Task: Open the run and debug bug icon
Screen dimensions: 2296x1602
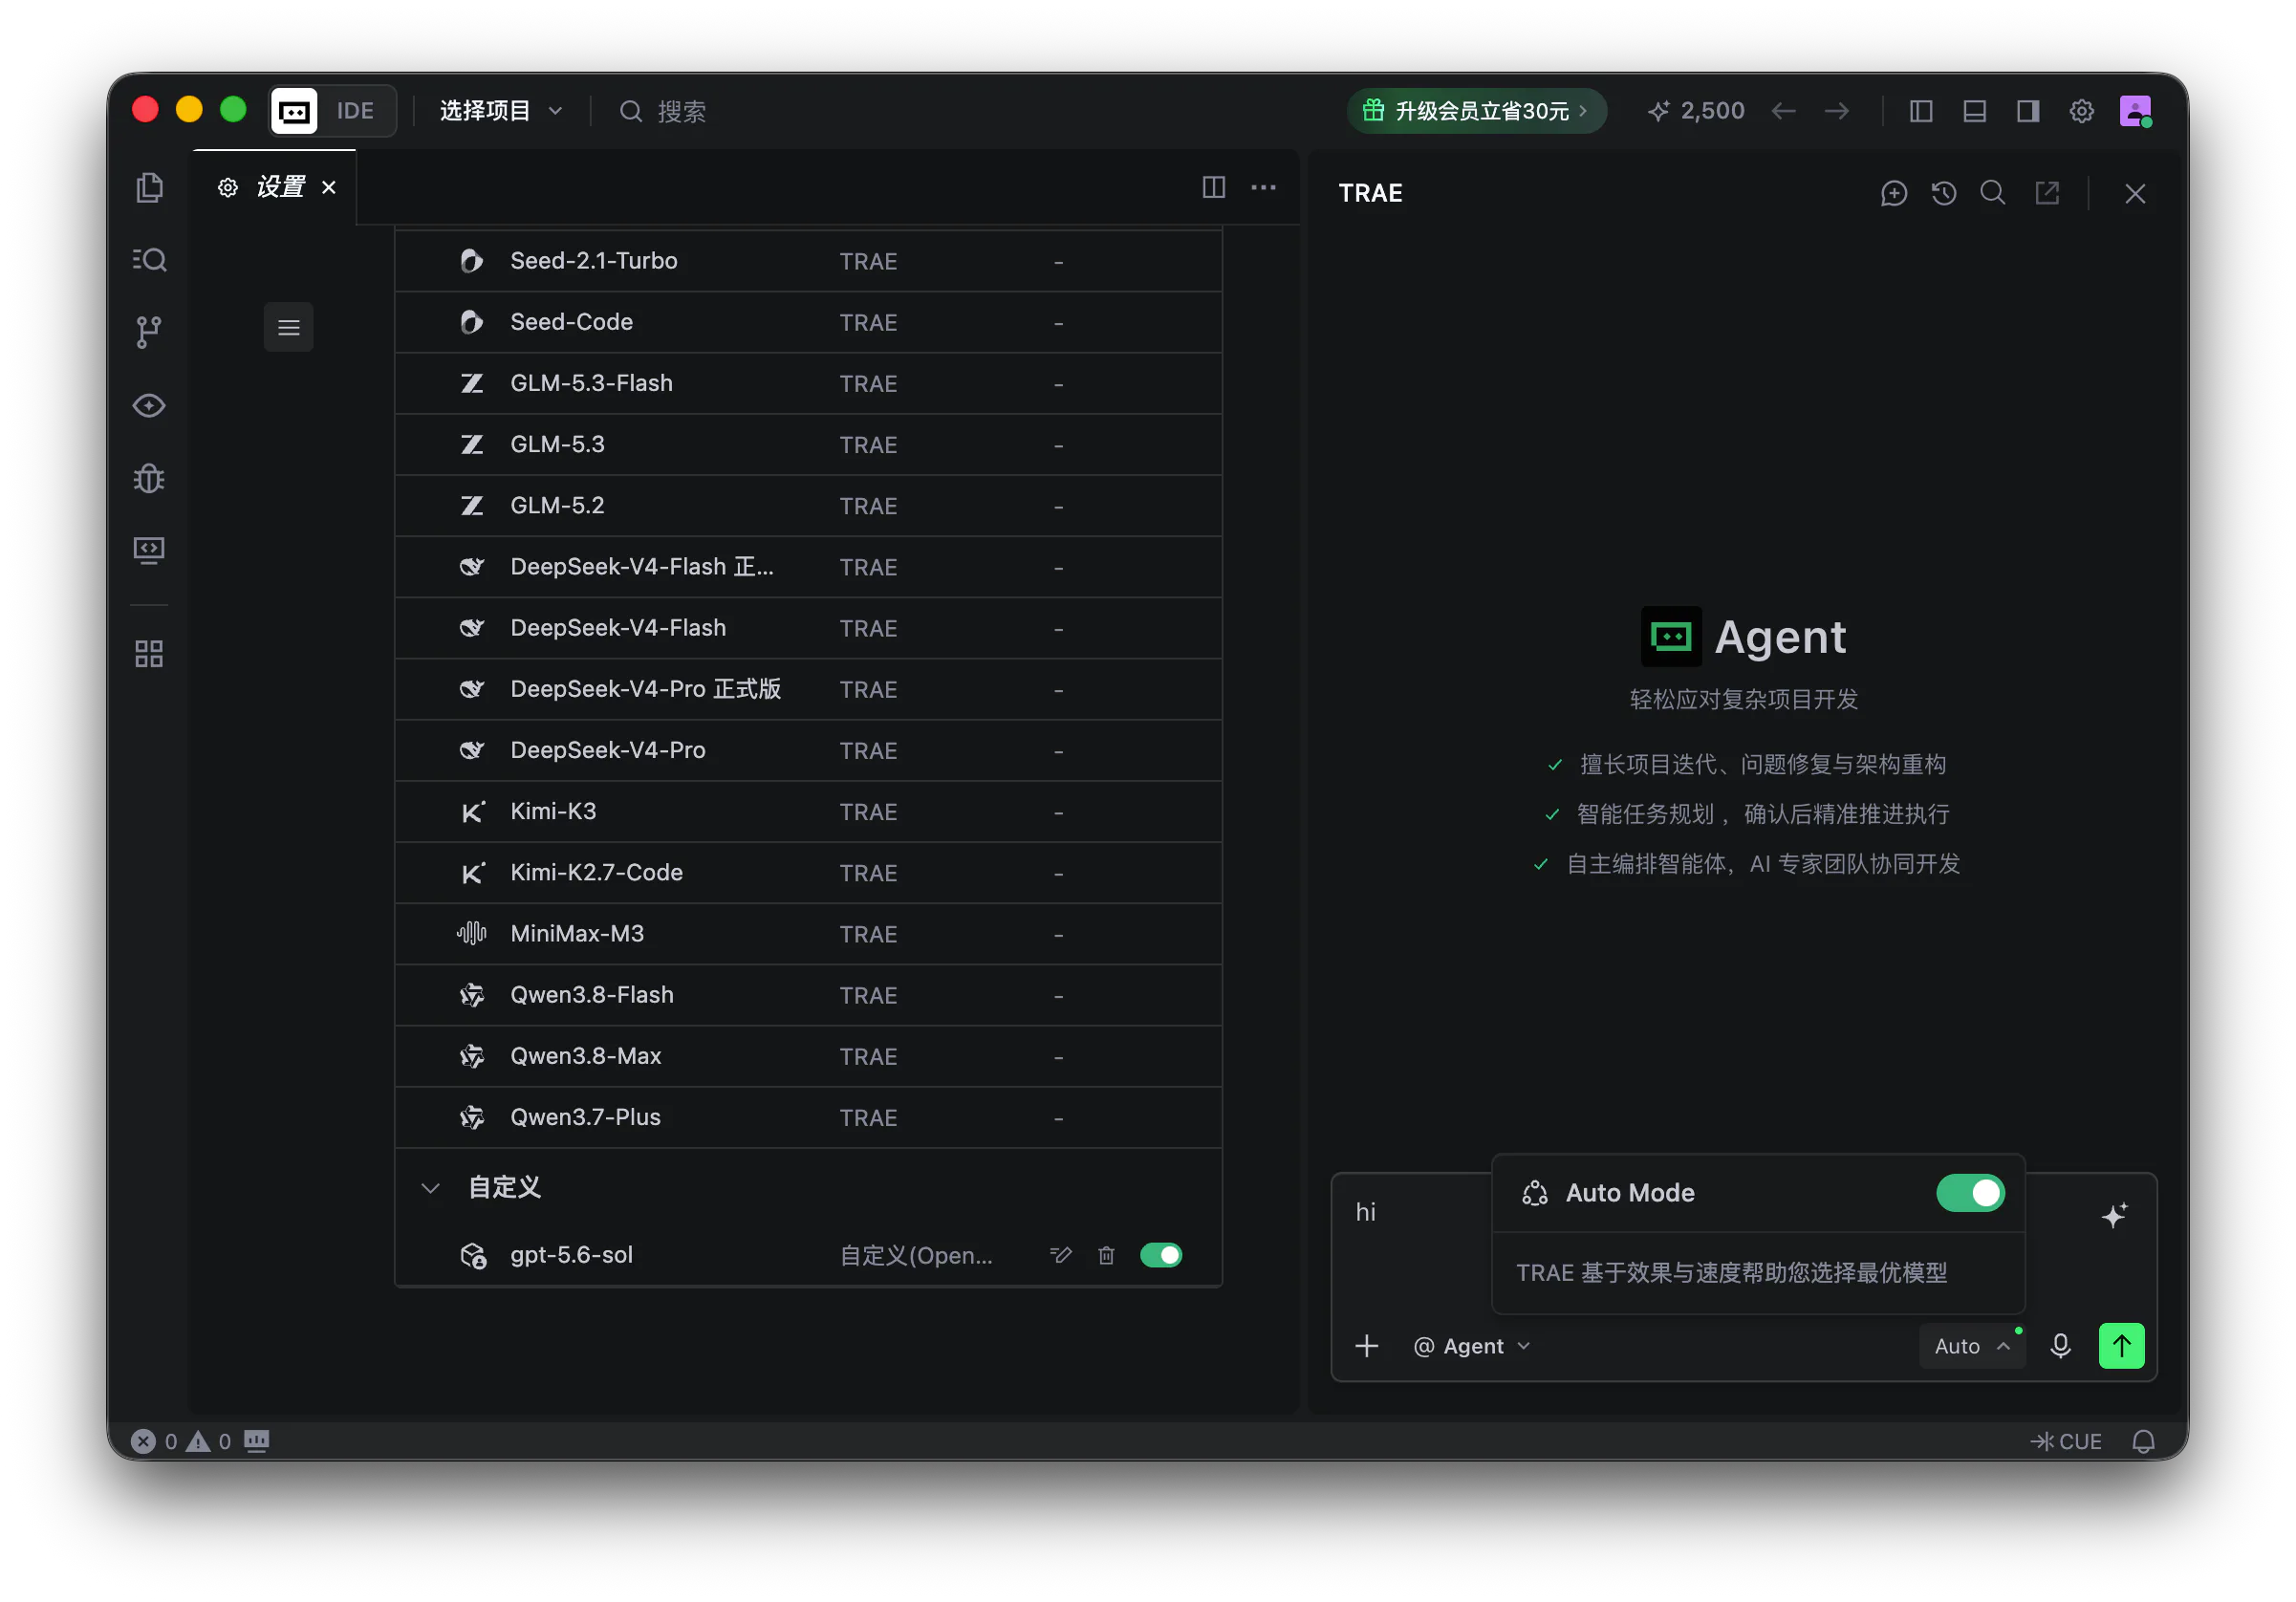Action: coord(149,478)
